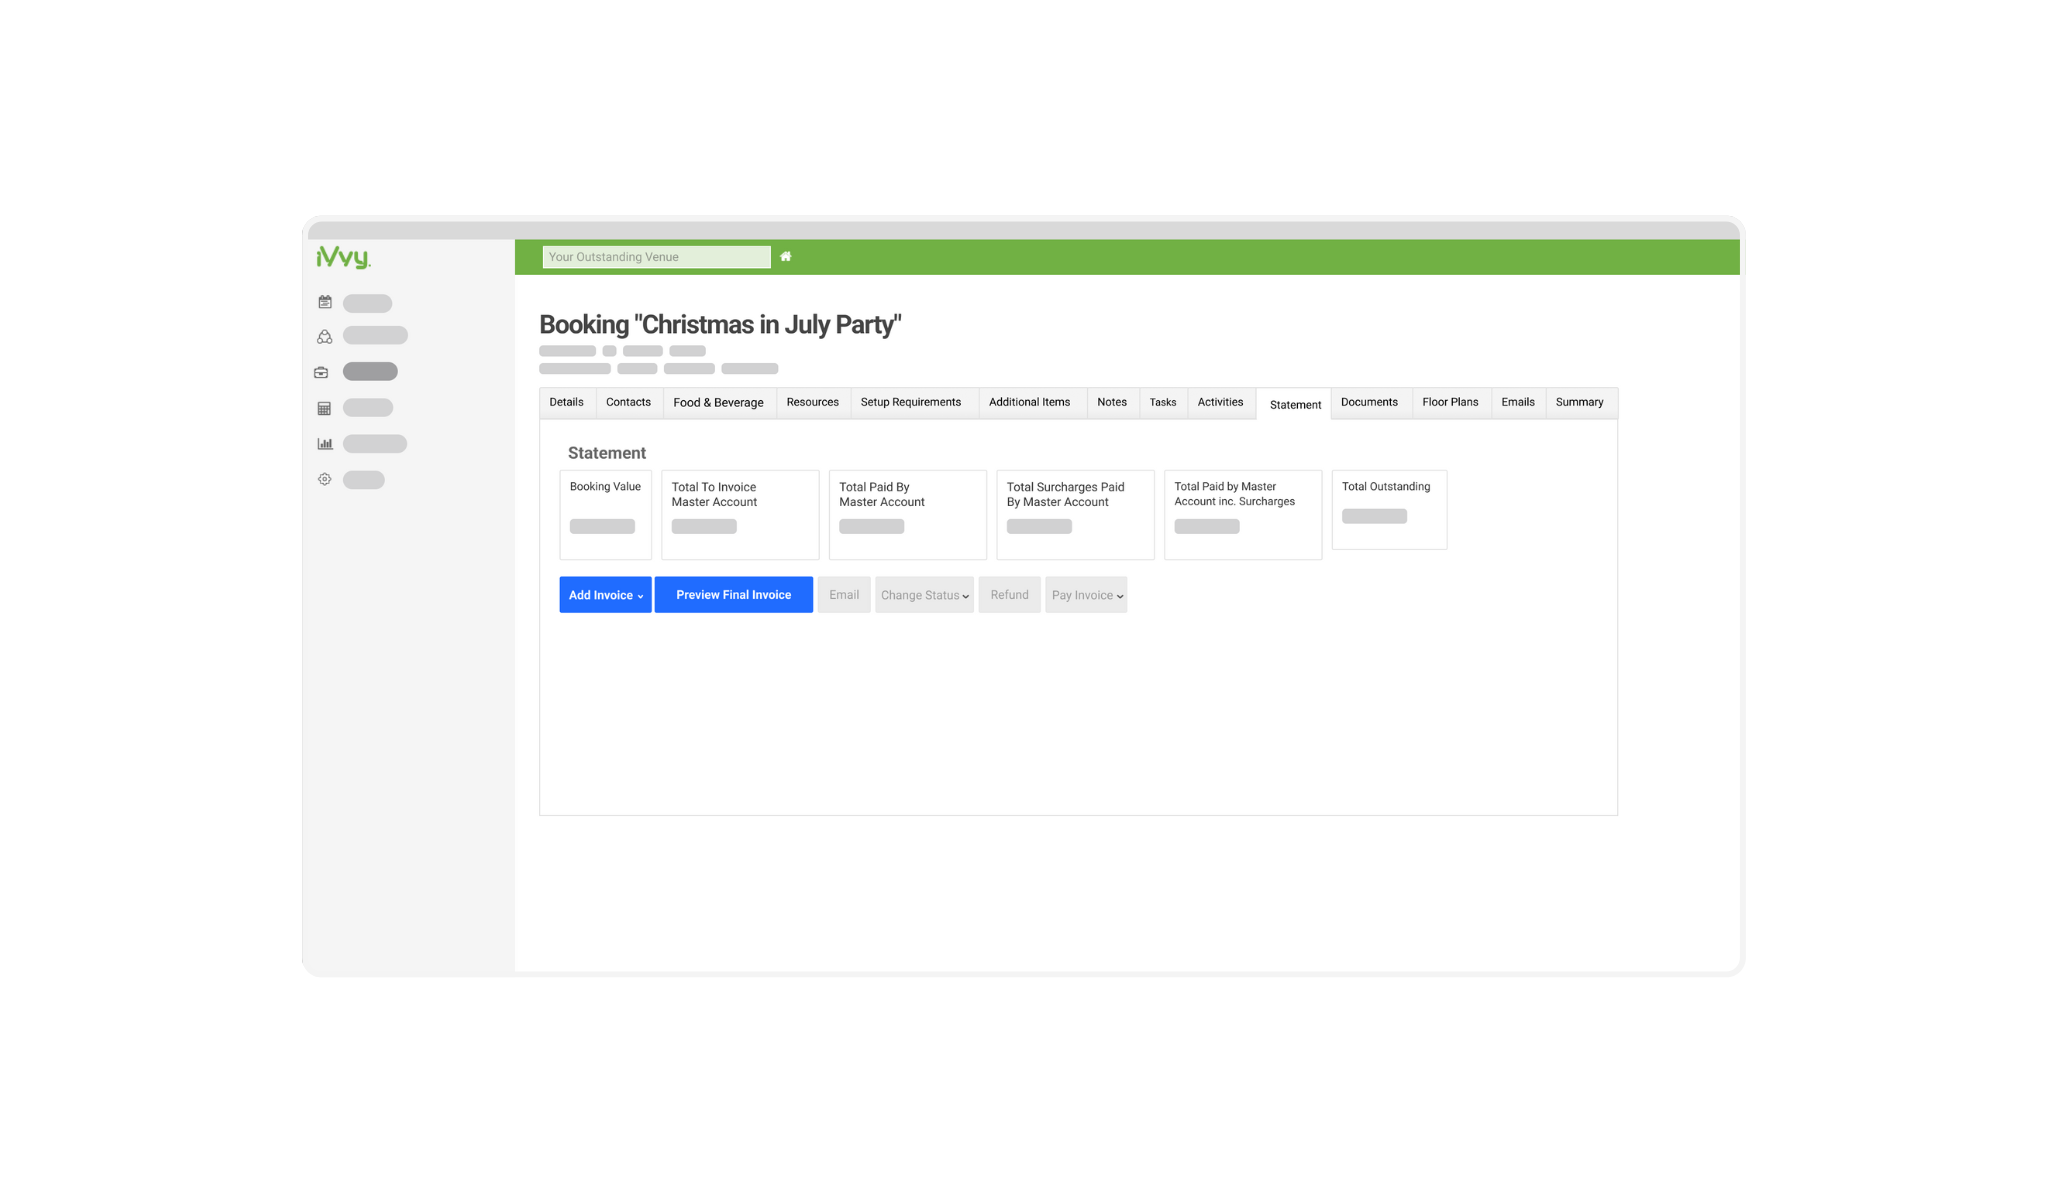Click the Preview Final Invoice button
This screenshot has height=1193, width=2048.
tap(733, 594)
